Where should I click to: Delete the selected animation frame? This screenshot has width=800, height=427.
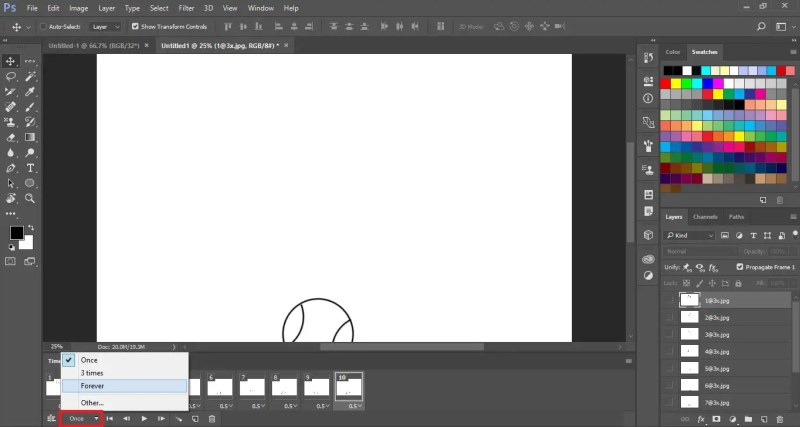point(212,419)
